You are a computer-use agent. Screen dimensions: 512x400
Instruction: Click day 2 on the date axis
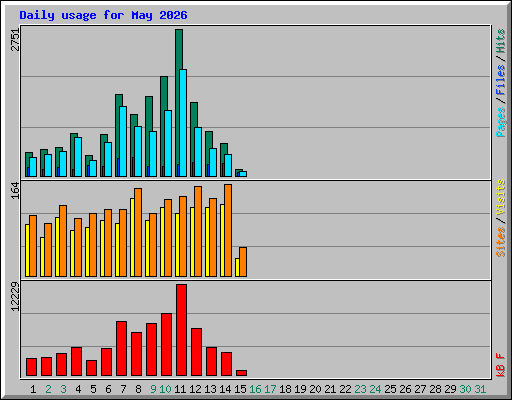(x=48, y=389)
